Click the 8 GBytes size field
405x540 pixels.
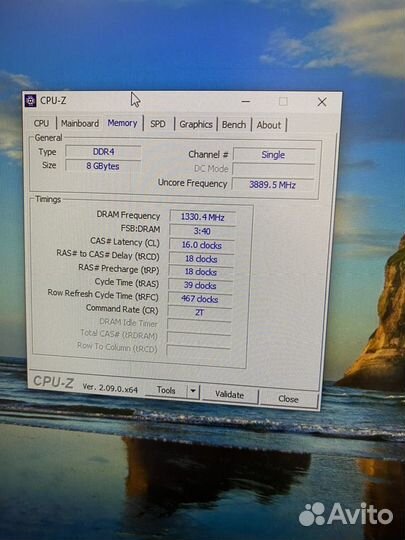coord(103,166)
